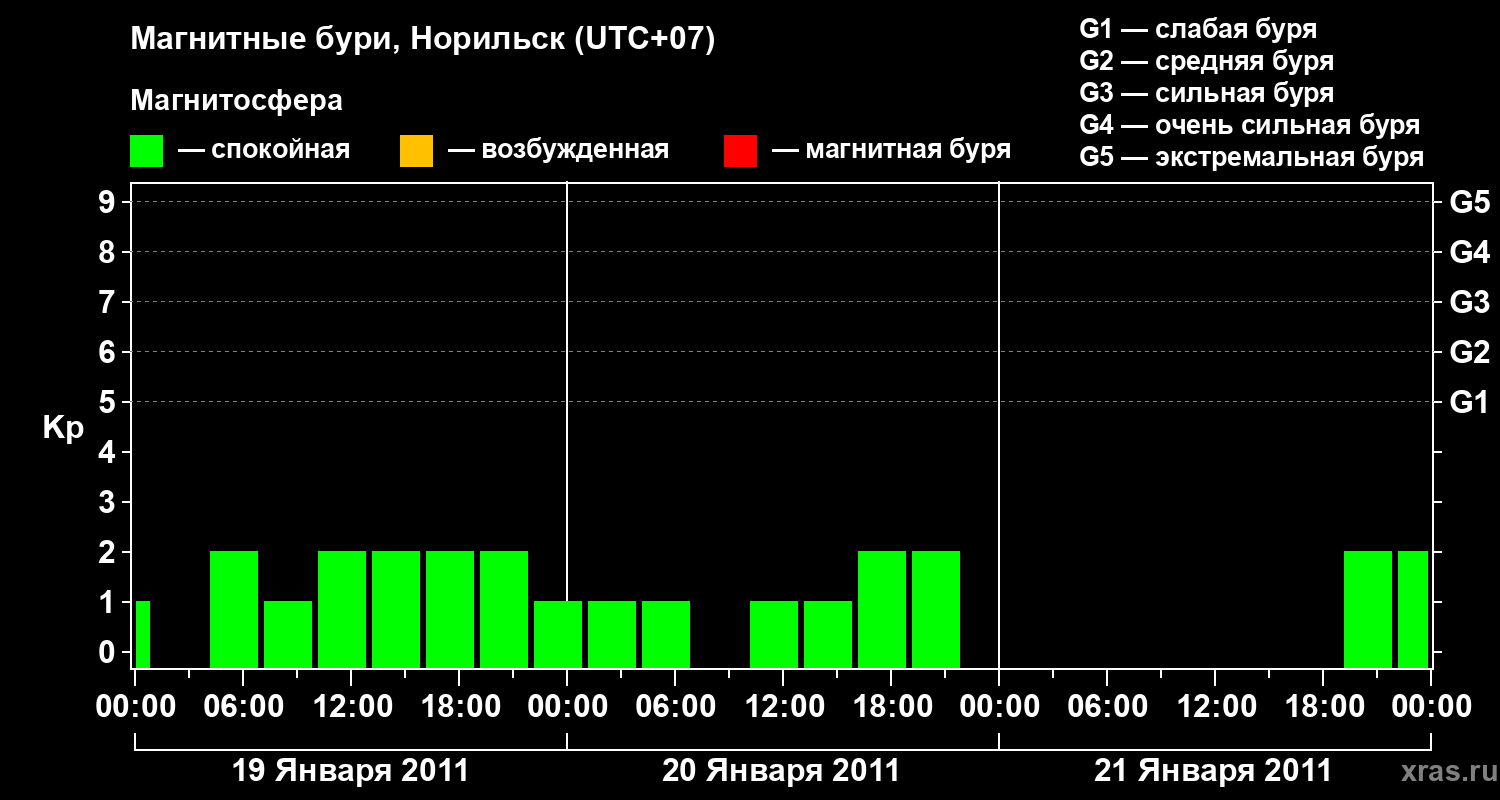The image size is (1500, 800).
Task: Select the legend line 'G3 — сильная буря'
Action: click(x=1207, y=93)
